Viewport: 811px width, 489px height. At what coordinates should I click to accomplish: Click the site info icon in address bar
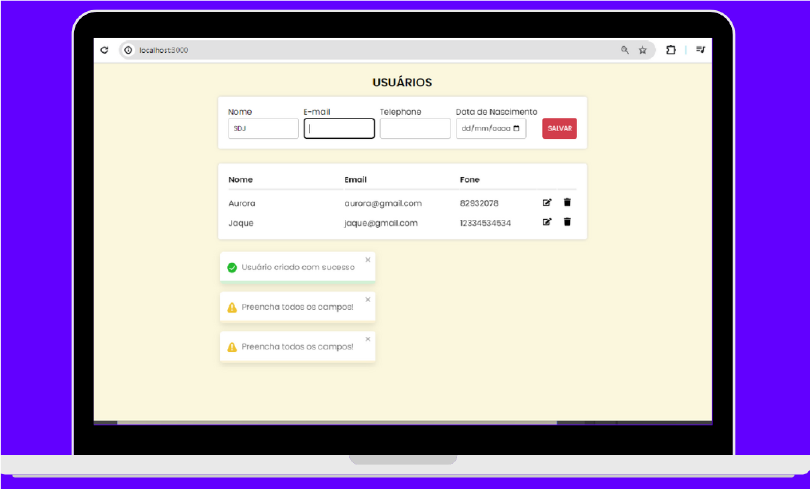click(128, 50)
